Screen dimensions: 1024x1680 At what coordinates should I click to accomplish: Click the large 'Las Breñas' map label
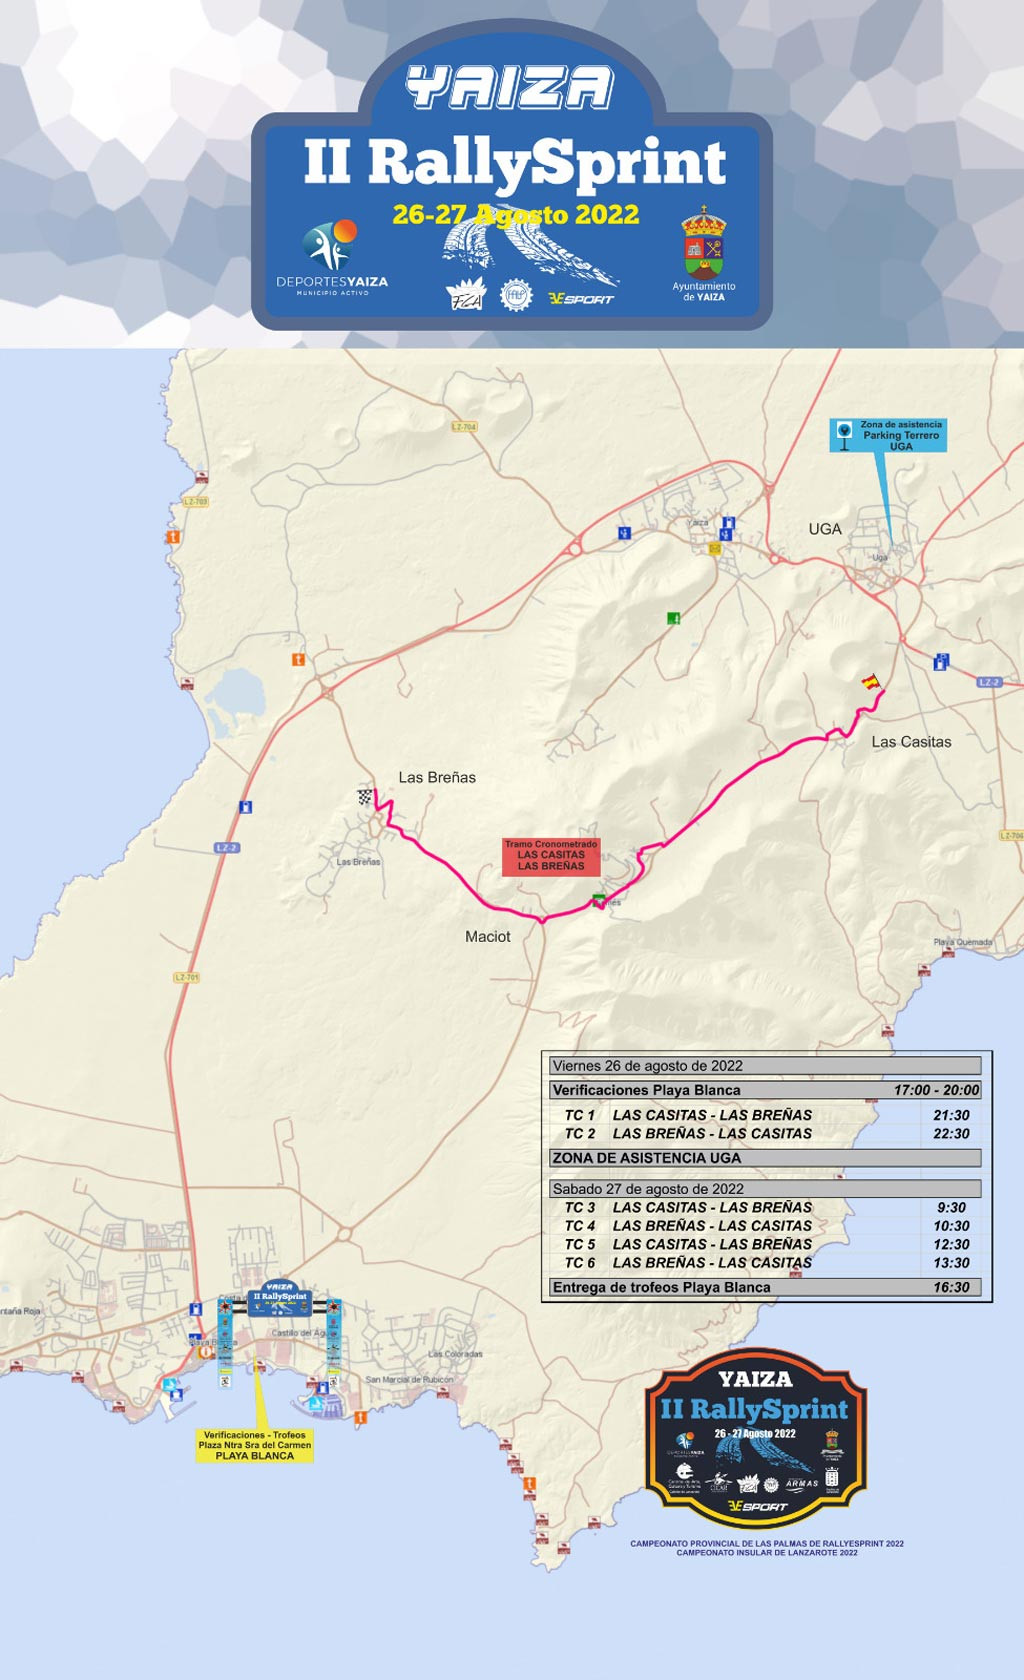437,777
